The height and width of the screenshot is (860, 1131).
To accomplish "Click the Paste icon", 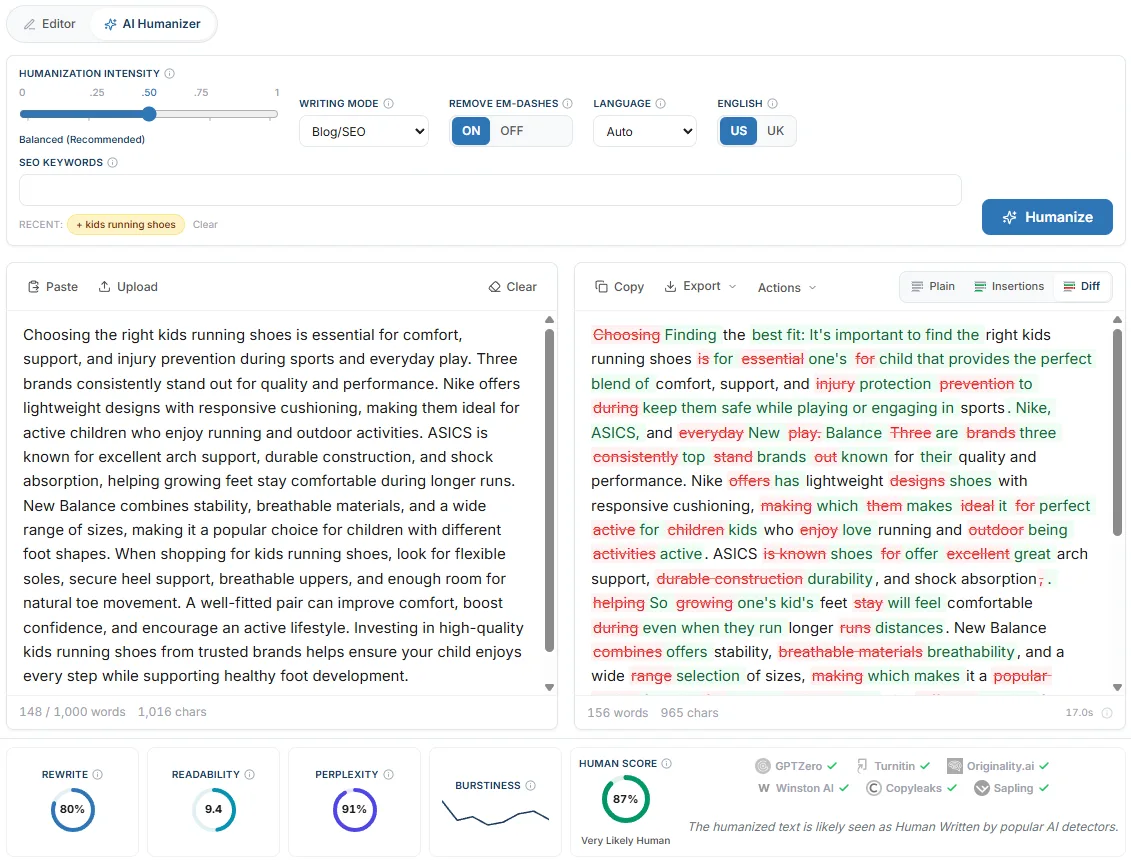I will point(34,286).
